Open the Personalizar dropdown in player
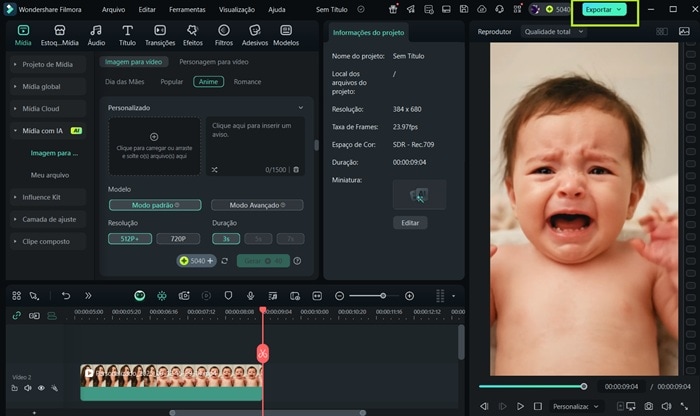 (575, 406)
